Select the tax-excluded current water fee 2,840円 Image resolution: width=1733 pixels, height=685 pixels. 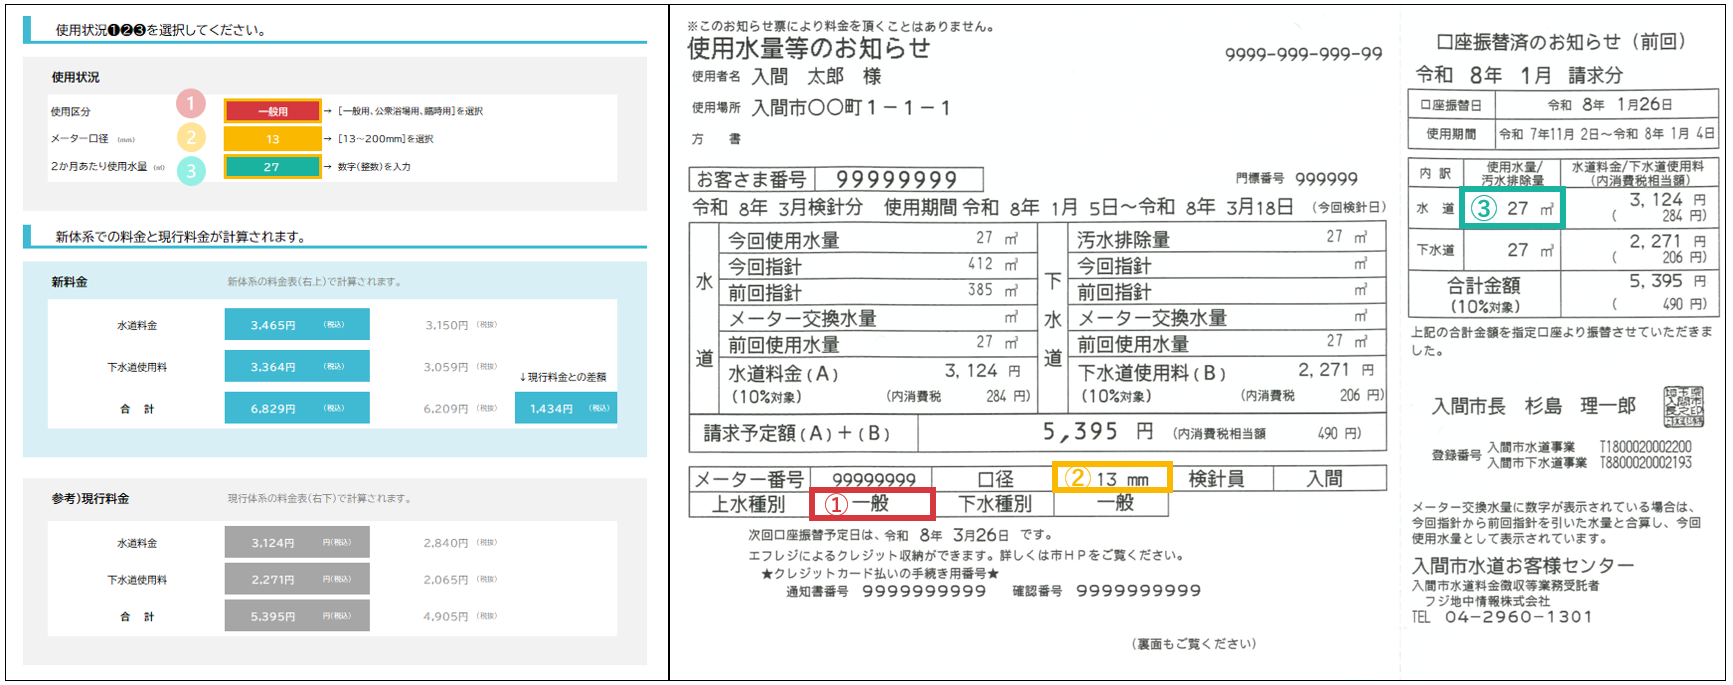(446, 543)
